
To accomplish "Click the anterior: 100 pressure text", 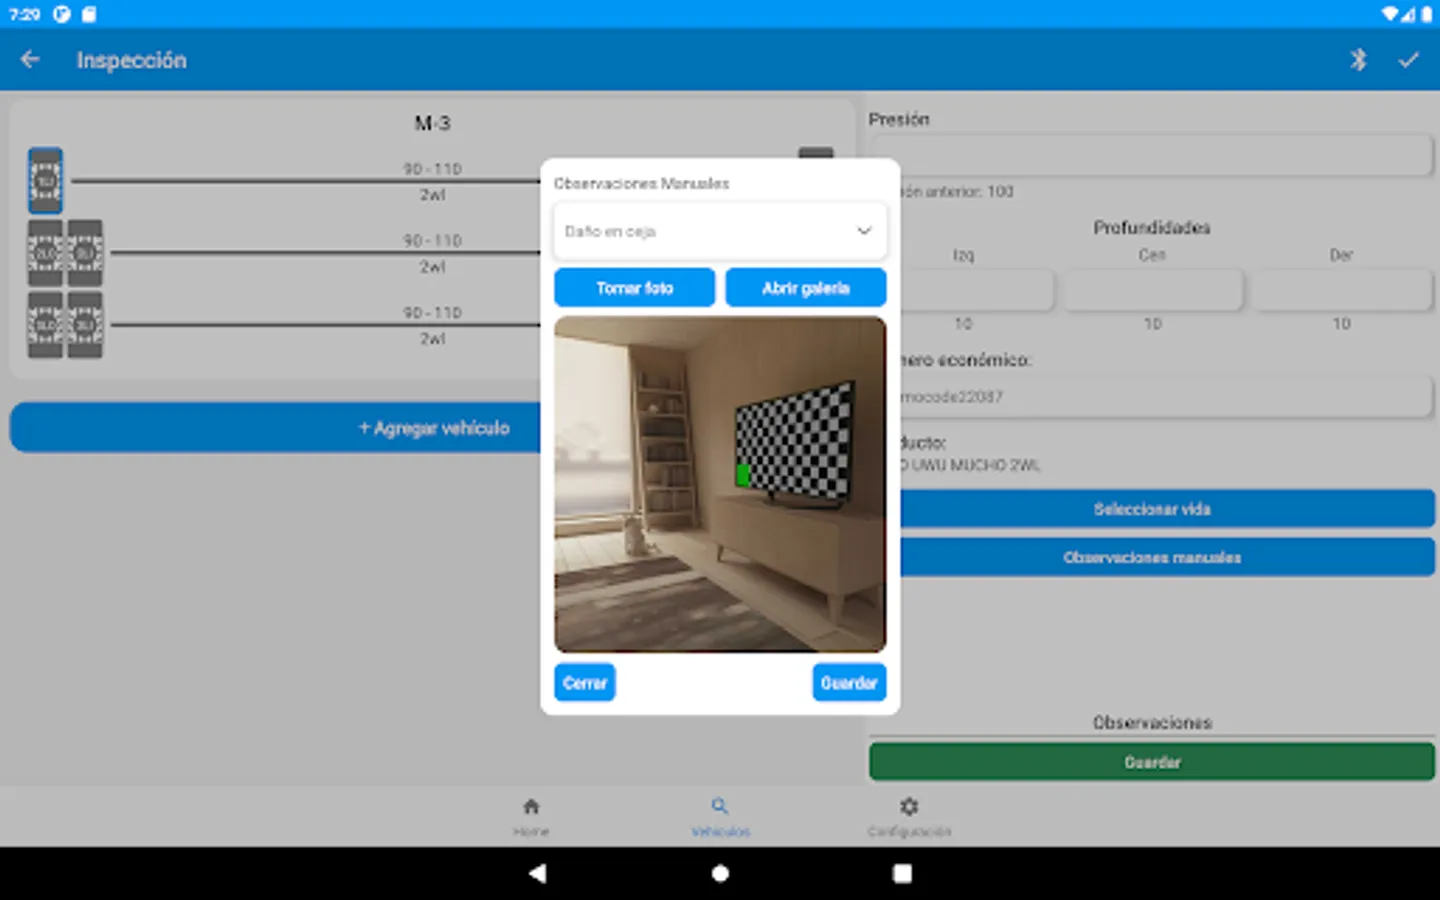I will point(958,191).
